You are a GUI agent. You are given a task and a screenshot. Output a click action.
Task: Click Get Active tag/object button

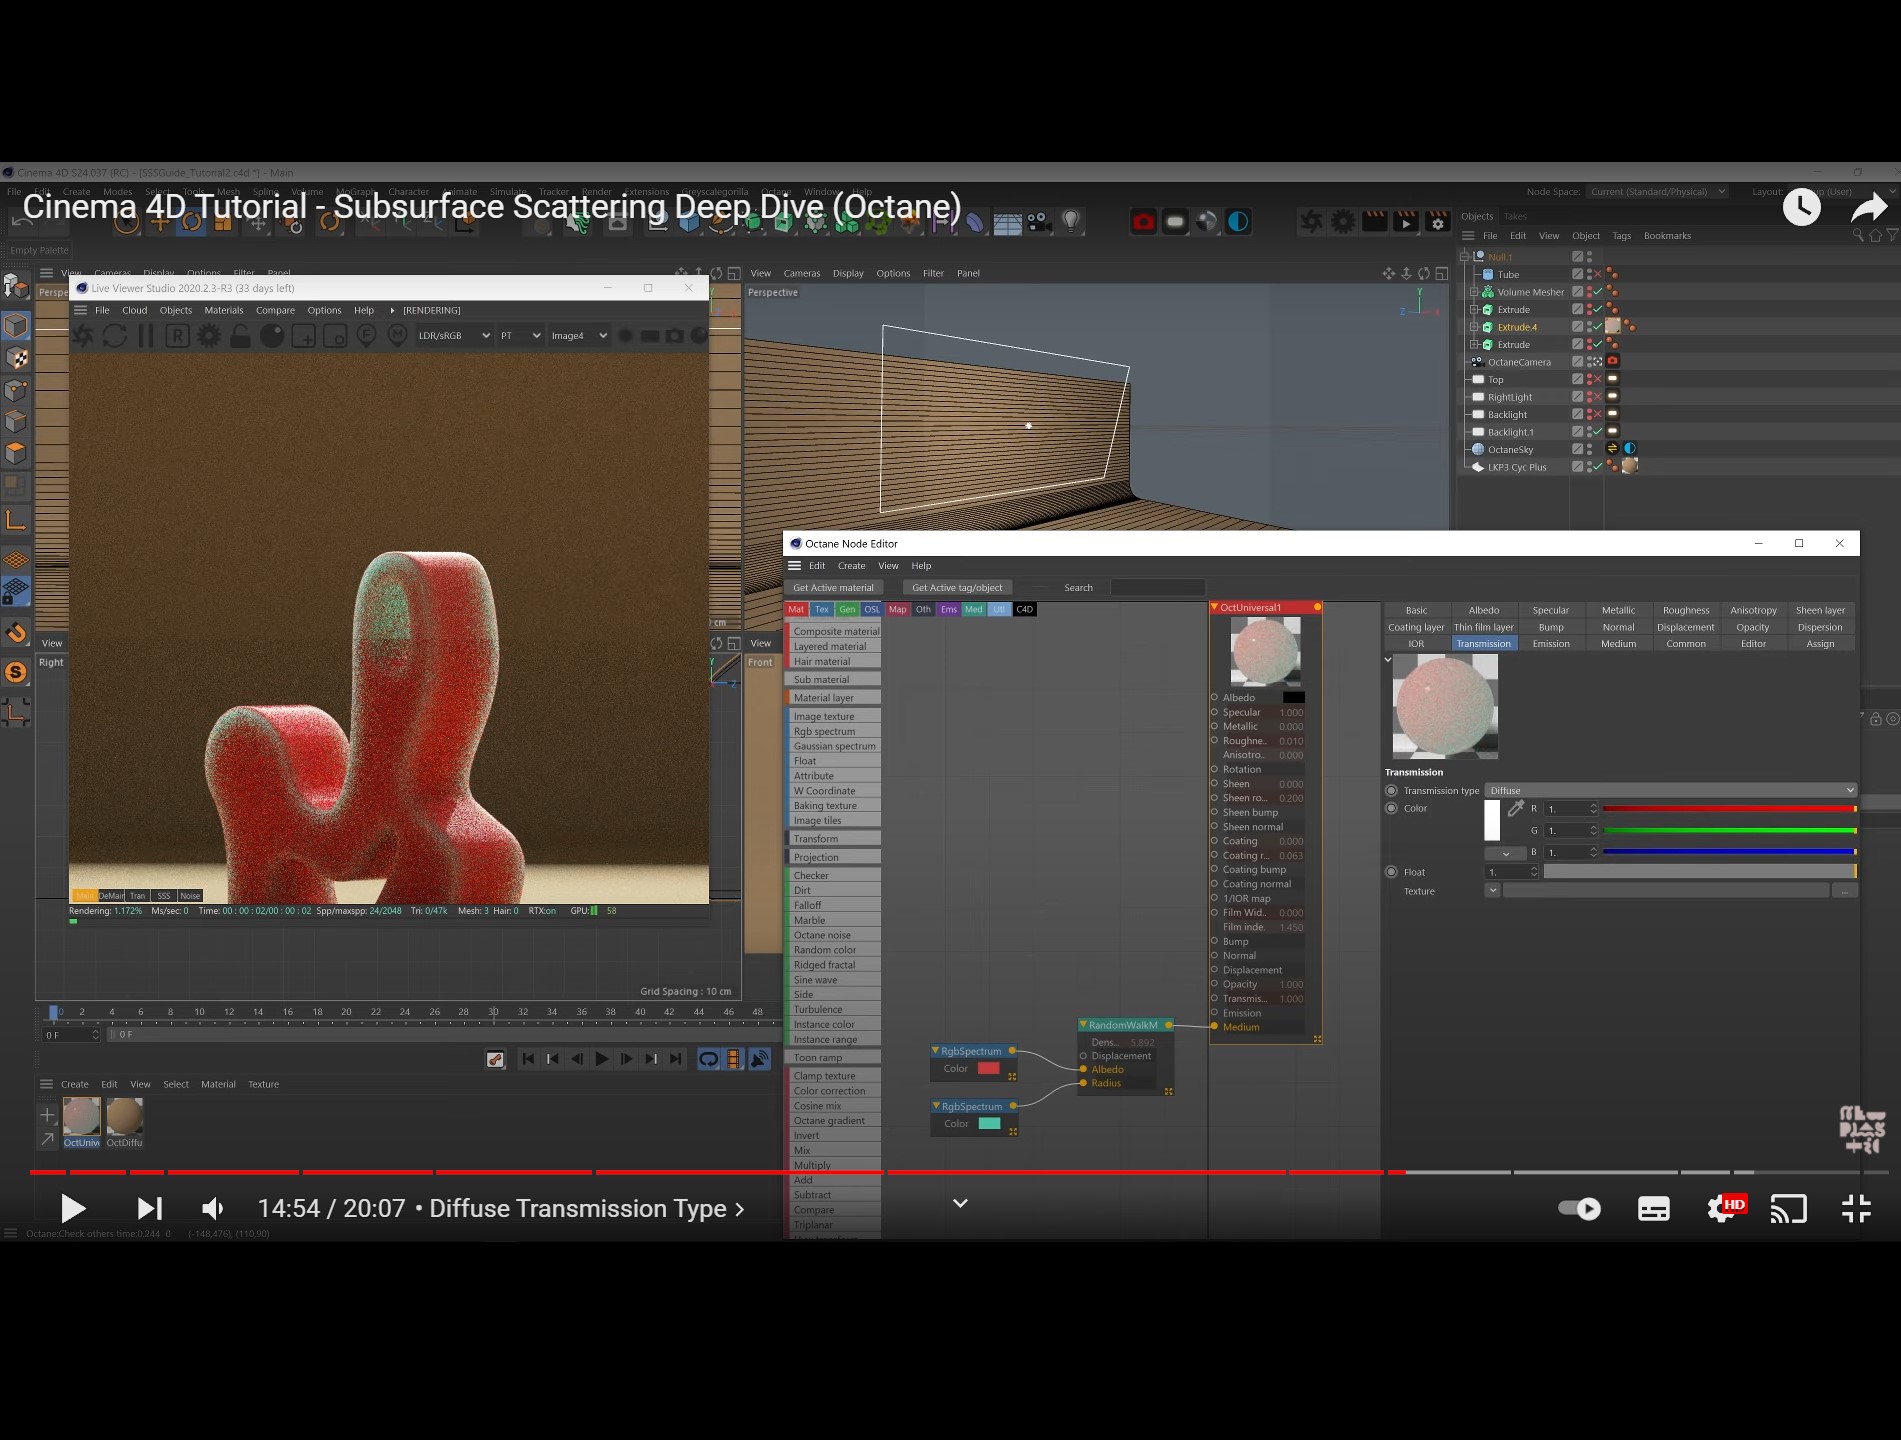coord(957,588)
